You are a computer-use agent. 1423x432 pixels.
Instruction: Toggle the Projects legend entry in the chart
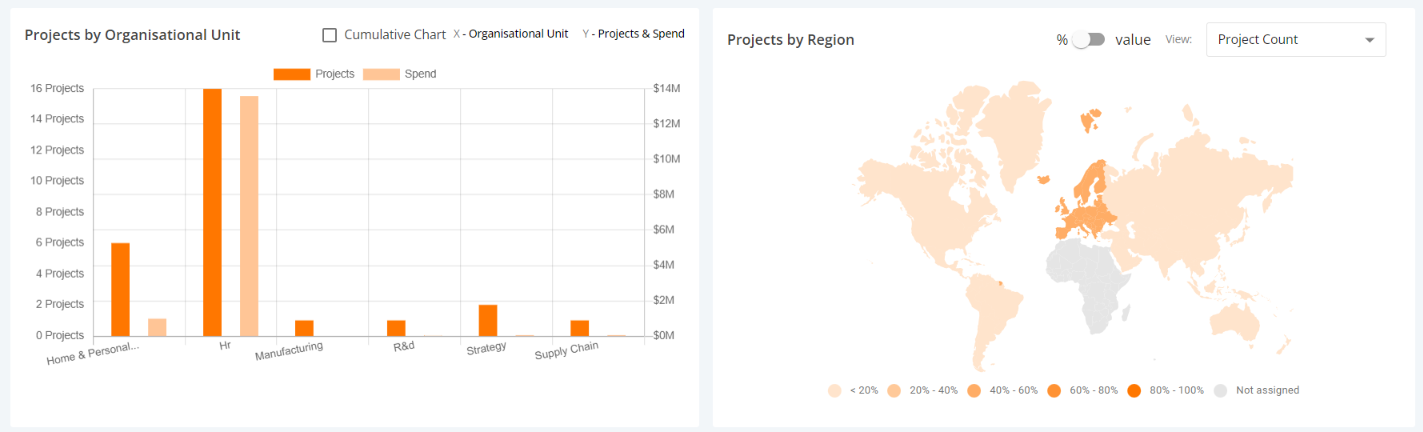(x=313, y=74)
